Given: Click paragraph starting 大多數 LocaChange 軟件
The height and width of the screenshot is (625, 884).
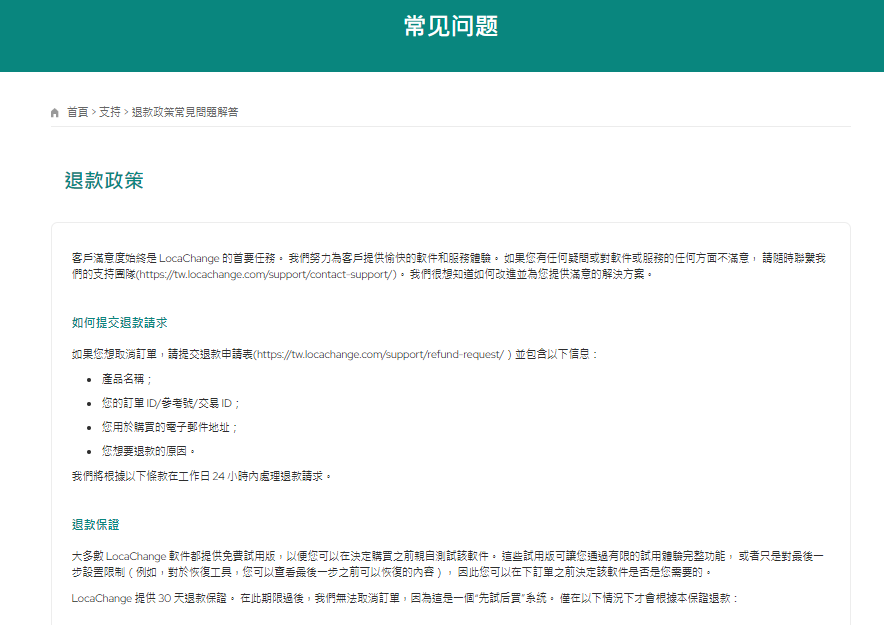Looking at the screenshot, I should 448,564.
